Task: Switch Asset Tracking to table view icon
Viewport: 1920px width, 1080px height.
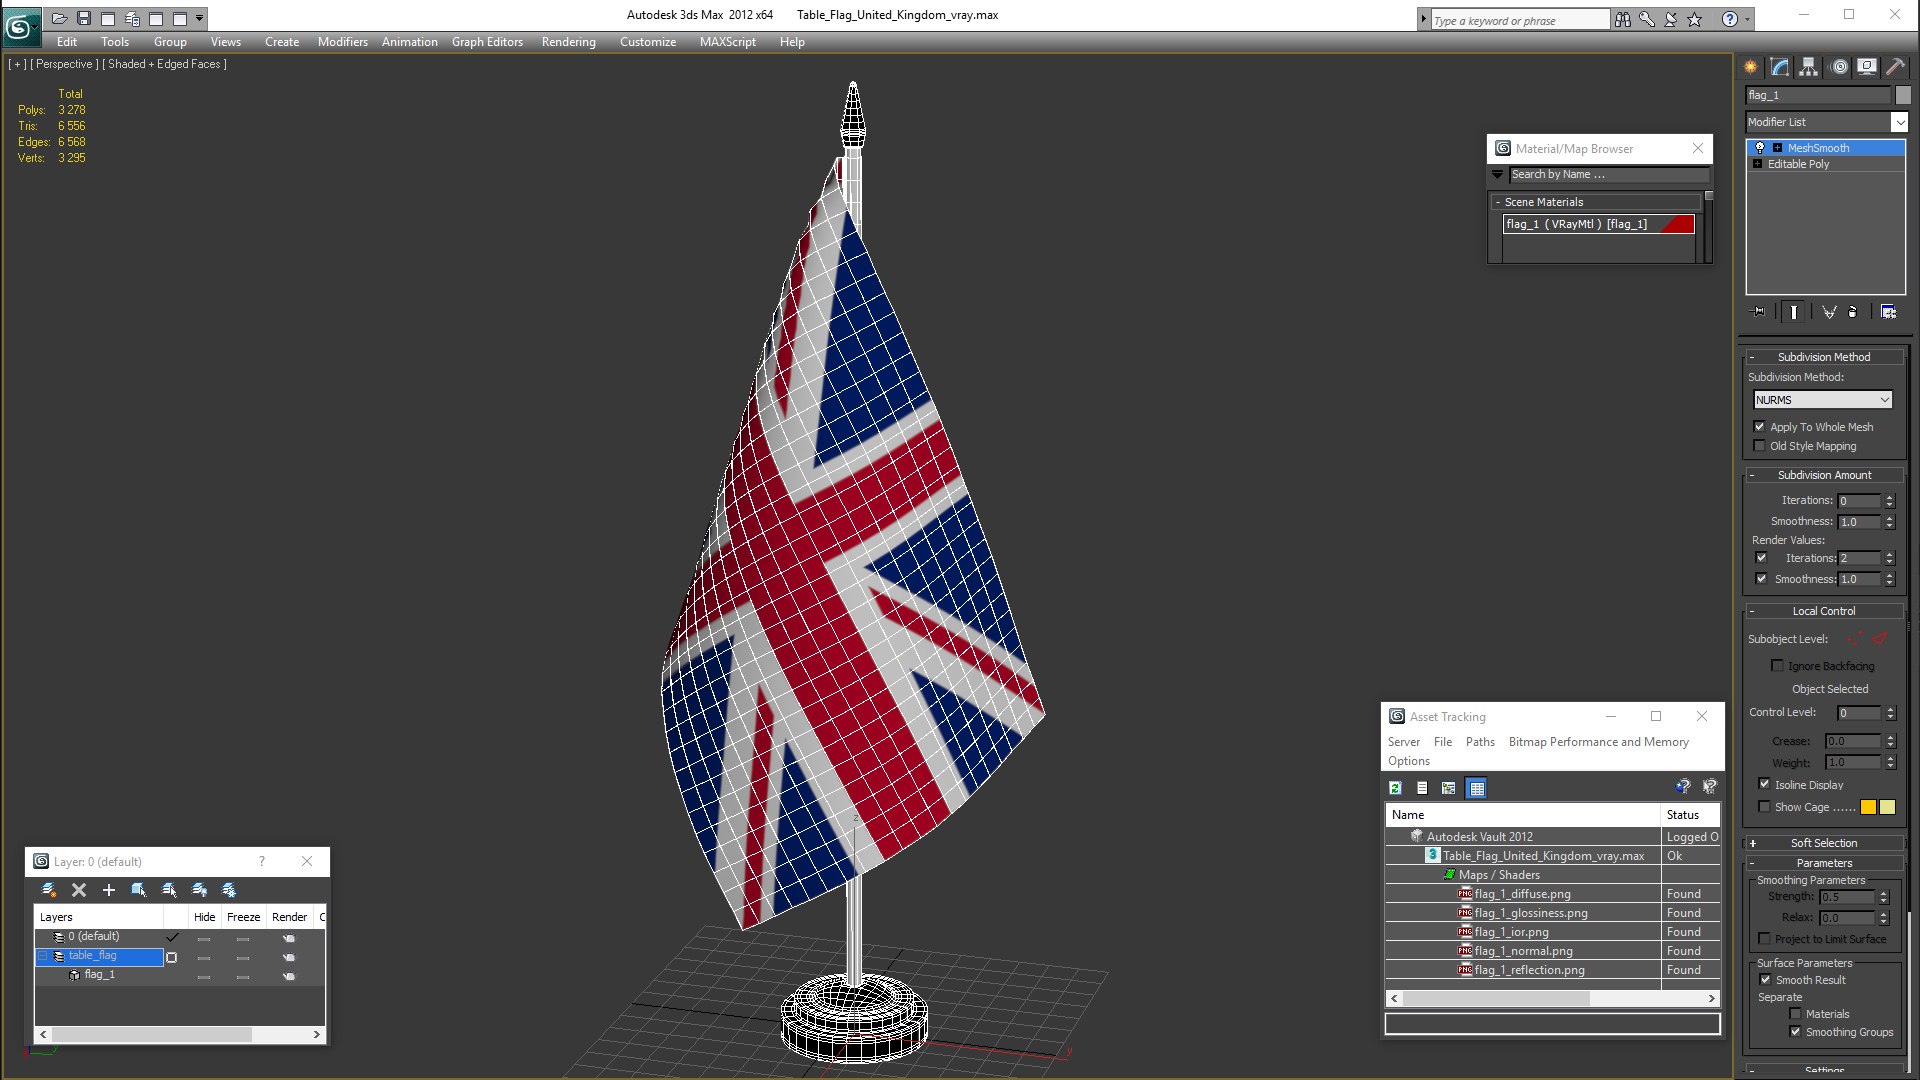Action: pos(1477,788)
